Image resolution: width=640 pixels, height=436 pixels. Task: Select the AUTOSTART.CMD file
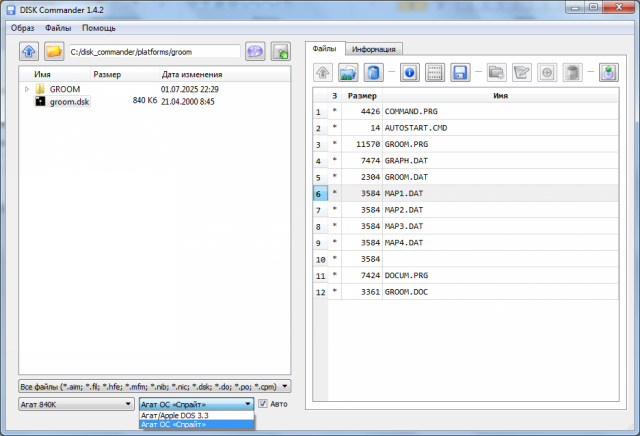pyautogui.click(x=416, y=128)
